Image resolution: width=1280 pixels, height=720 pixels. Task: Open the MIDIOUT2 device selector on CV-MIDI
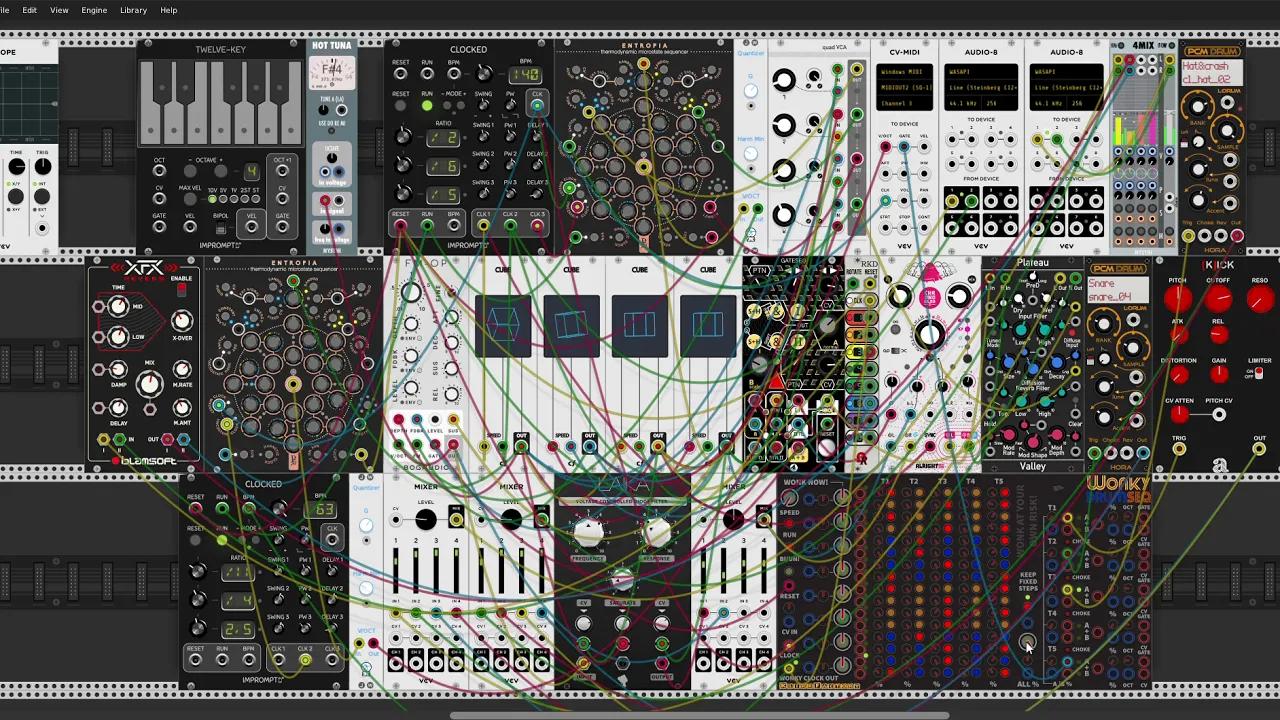click(x=905, y=88)
